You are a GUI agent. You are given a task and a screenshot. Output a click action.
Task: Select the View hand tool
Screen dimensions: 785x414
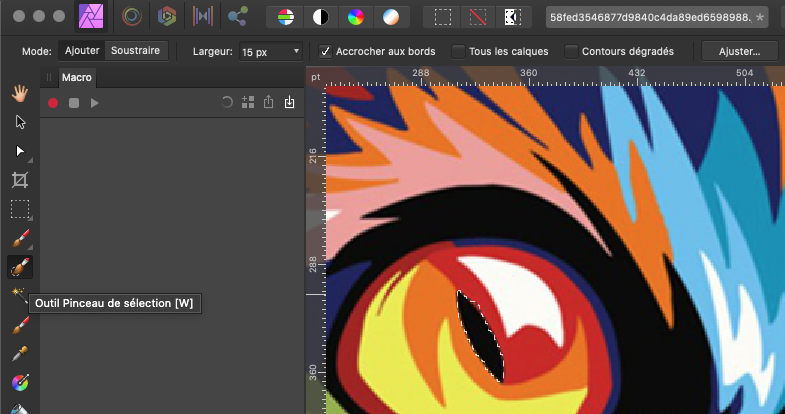point(20,93)
